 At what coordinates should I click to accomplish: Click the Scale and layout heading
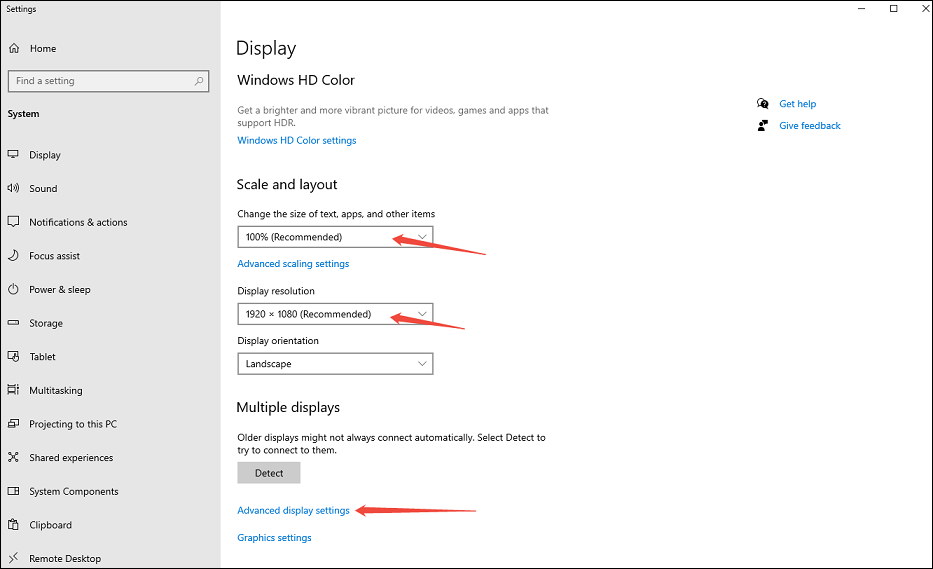287,185
